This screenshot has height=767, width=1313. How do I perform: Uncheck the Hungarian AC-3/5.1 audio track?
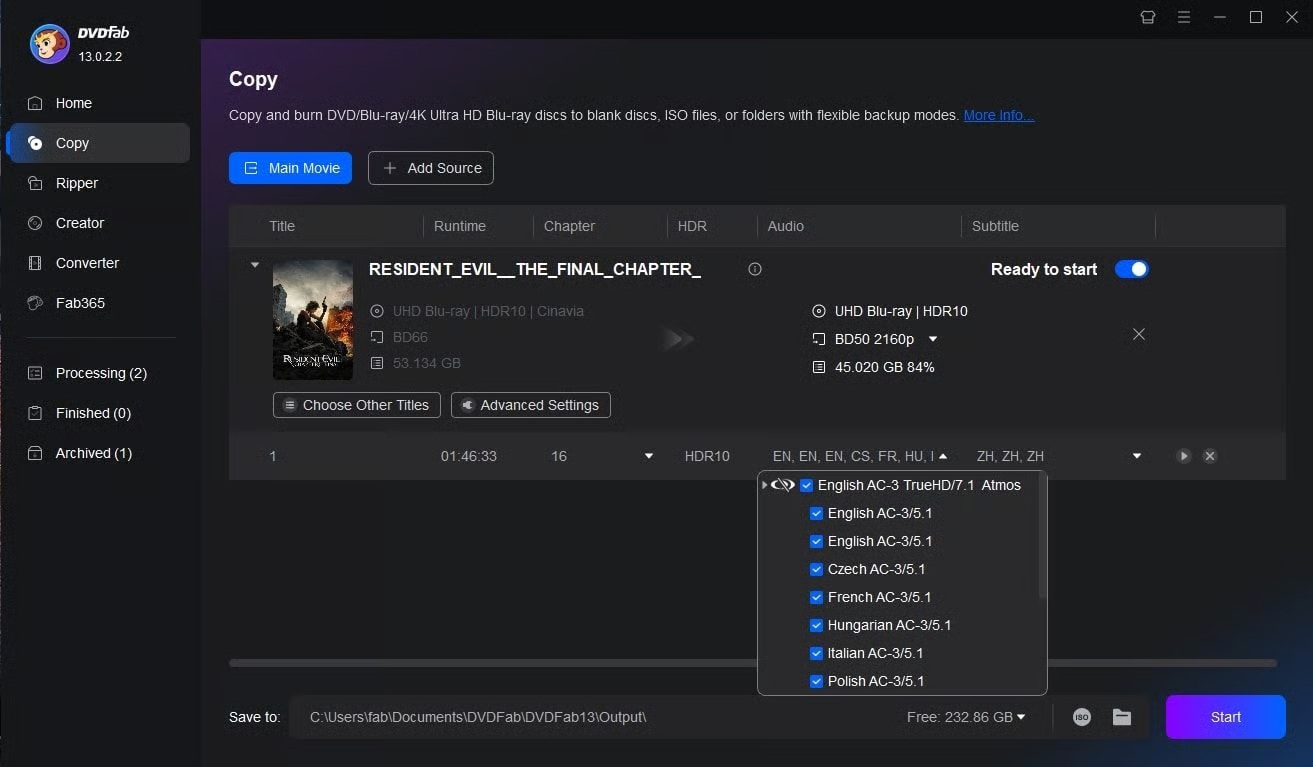(x=816, y=625)
